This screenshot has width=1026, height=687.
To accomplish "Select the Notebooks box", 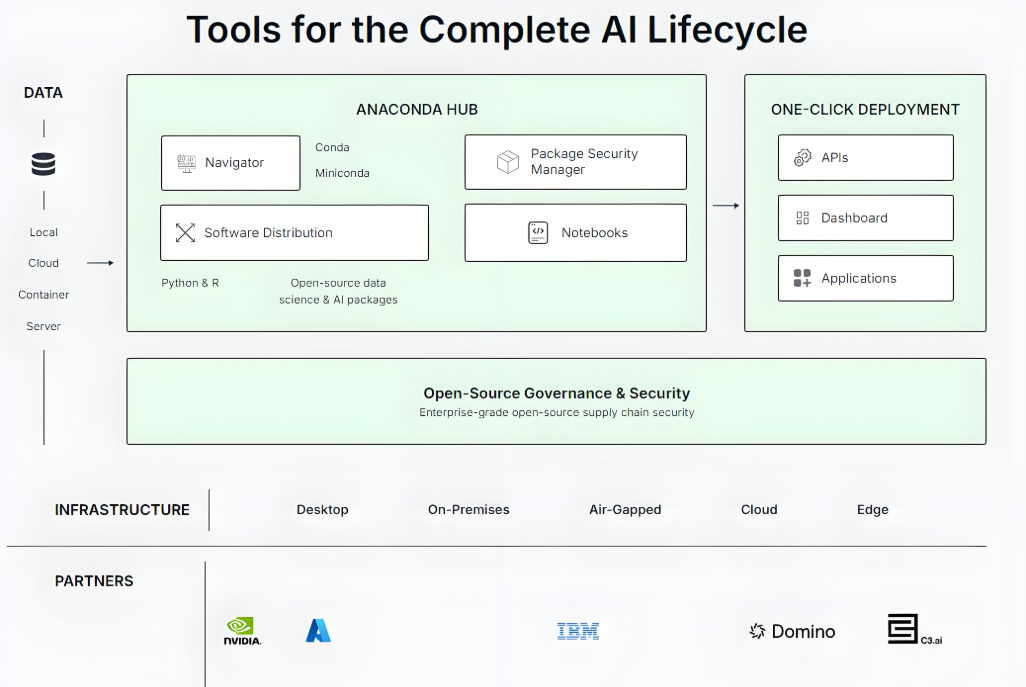I will [576, 233].
